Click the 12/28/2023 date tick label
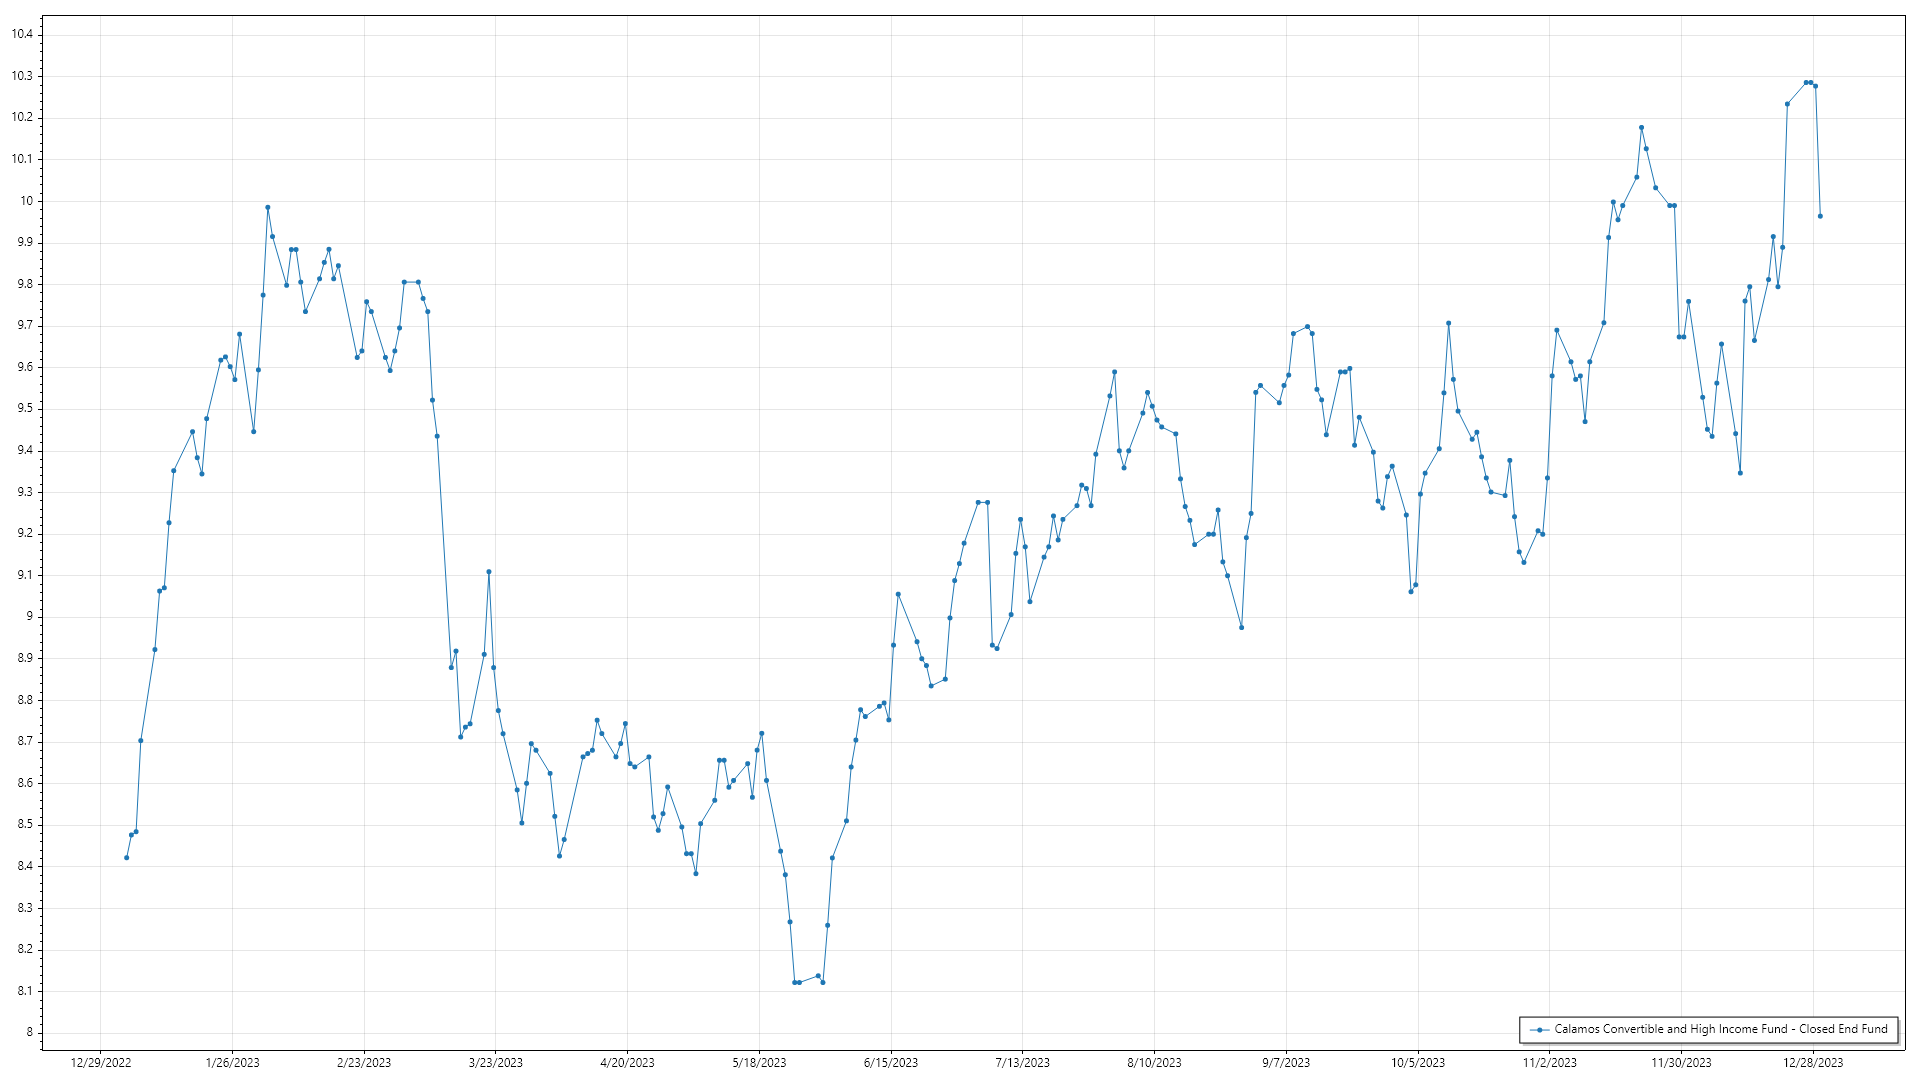Viewport: 1920px width, 1080px height. click(1813, 1063)
